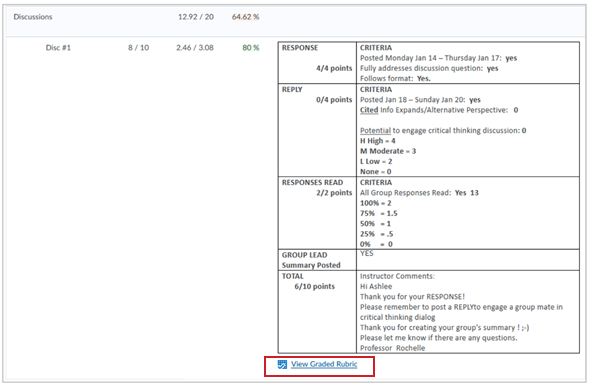Click the 12.92 / 20 Discussions score

coord(196,17)
